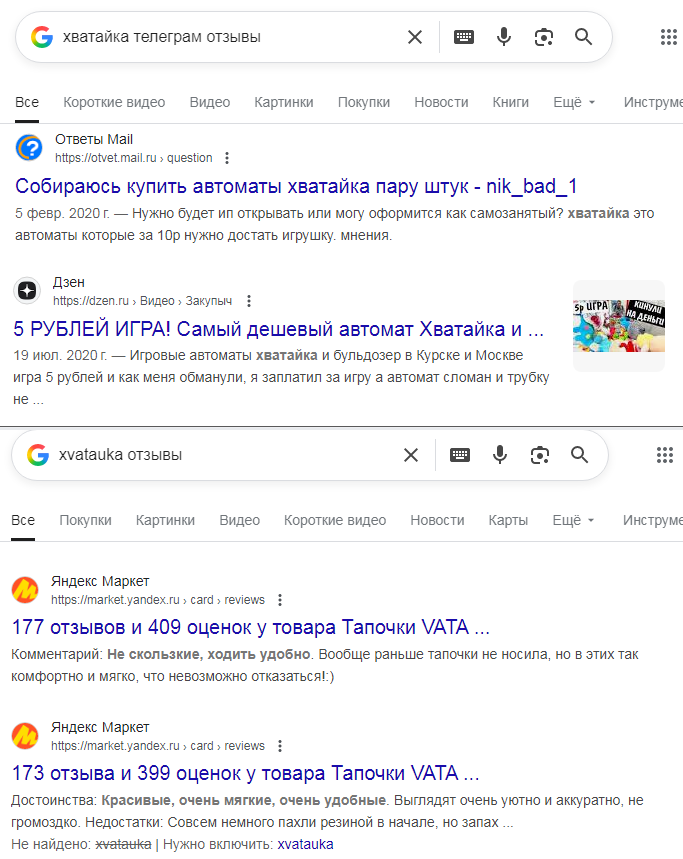The width and height of the screenshot is (683, 859).
Task: Start voice search in bottom search bar
Action: tap(500, 455)
